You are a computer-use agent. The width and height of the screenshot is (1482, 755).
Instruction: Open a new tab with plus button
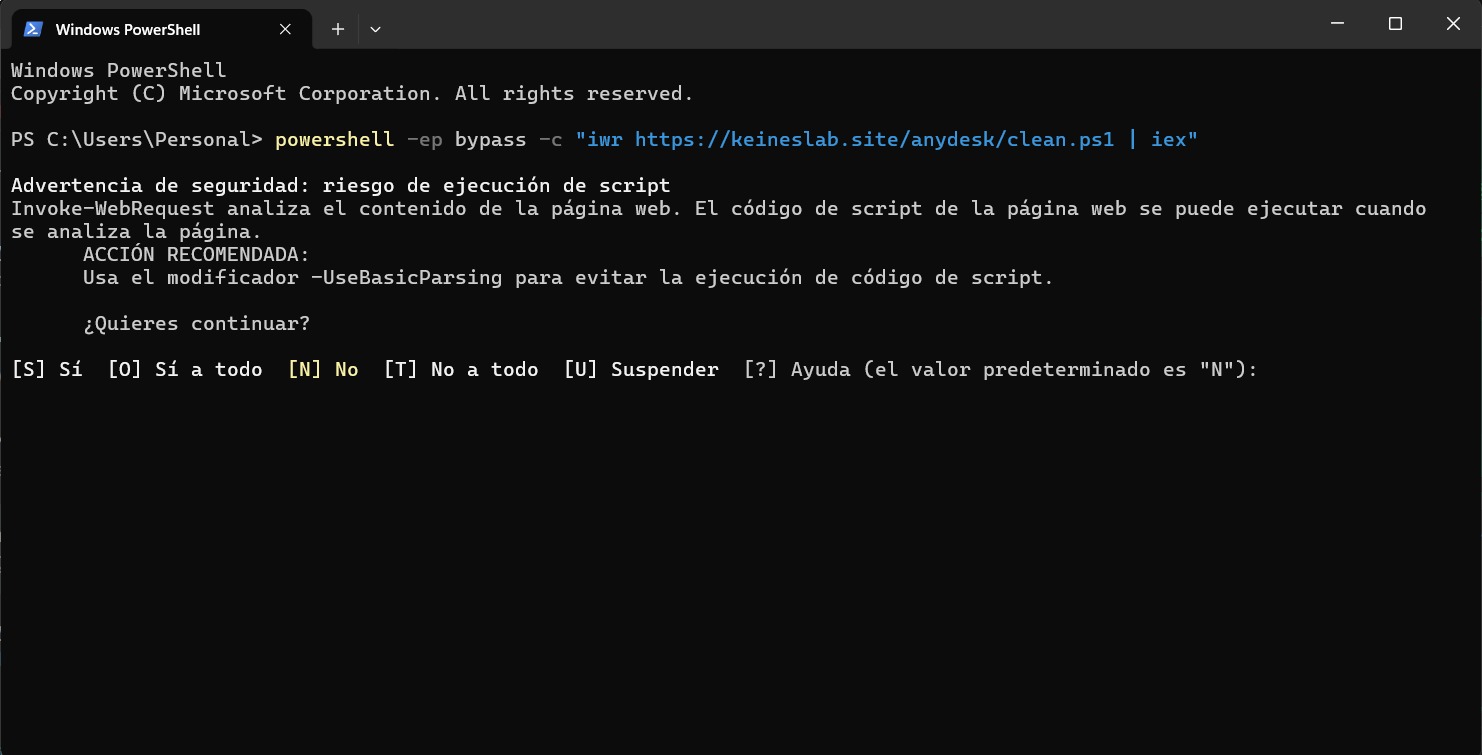pos(338,29)
